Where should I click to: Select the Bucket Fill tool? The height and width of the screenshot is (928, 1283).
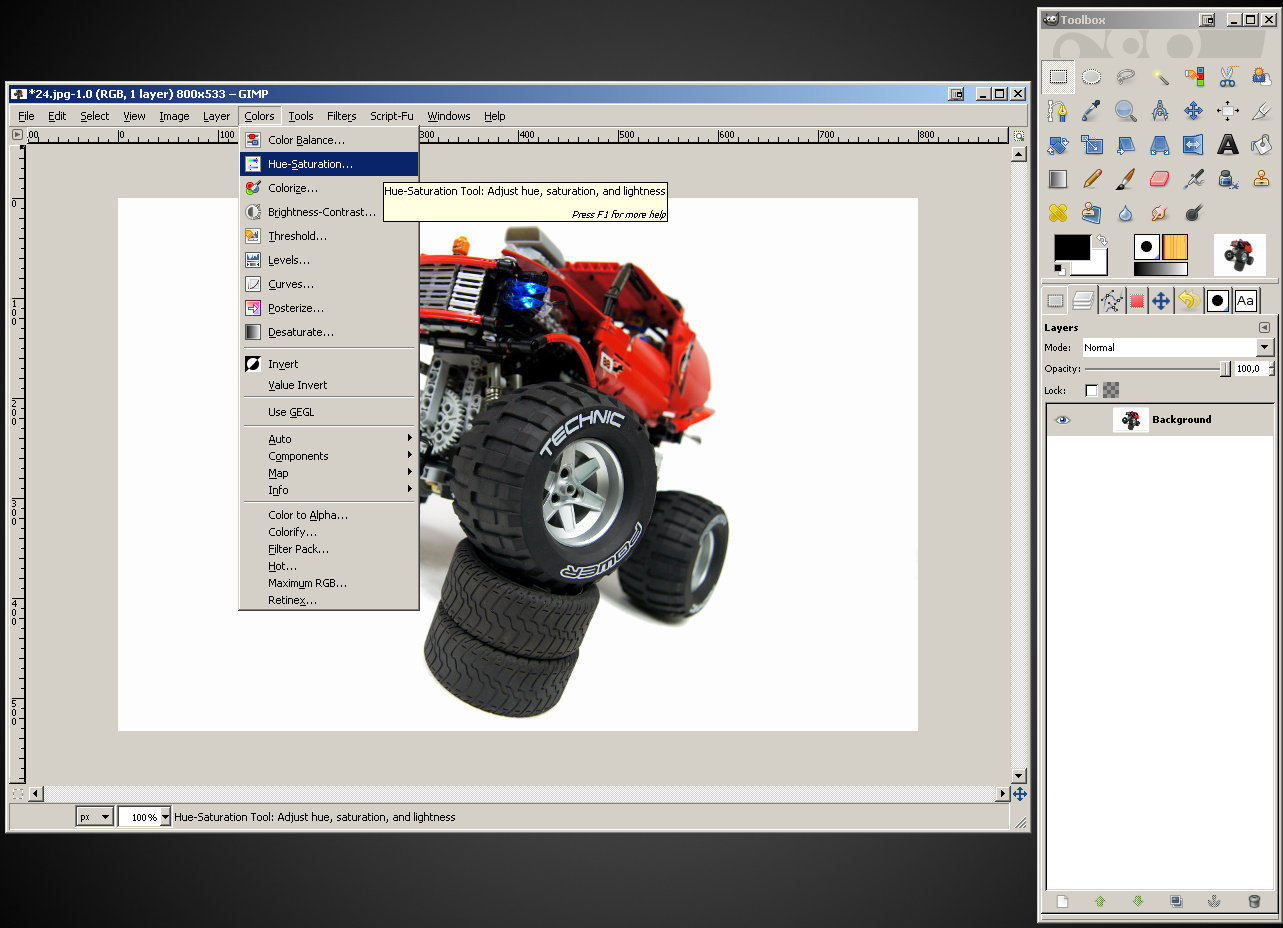point(1261,144)
